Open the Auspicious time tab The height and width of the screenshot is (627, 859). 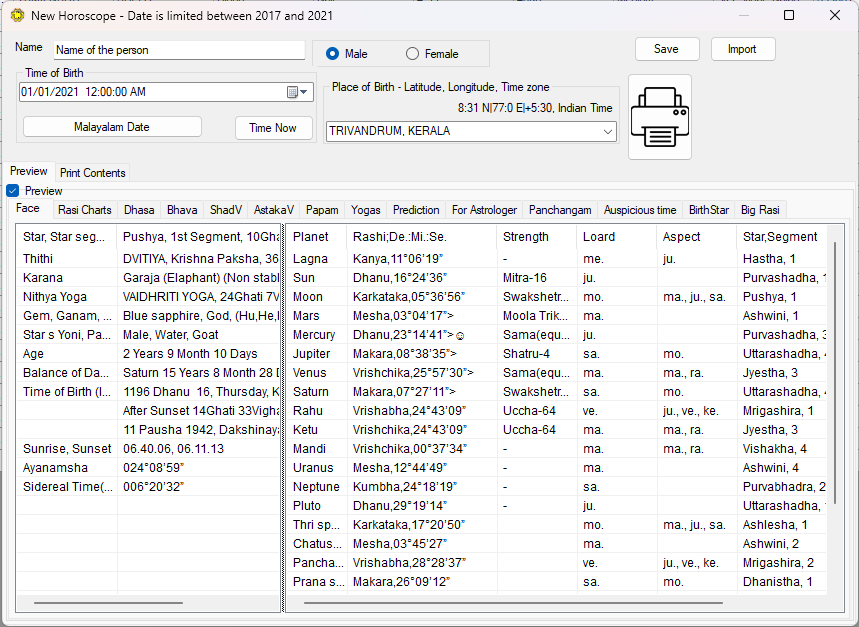click(640, 210)
